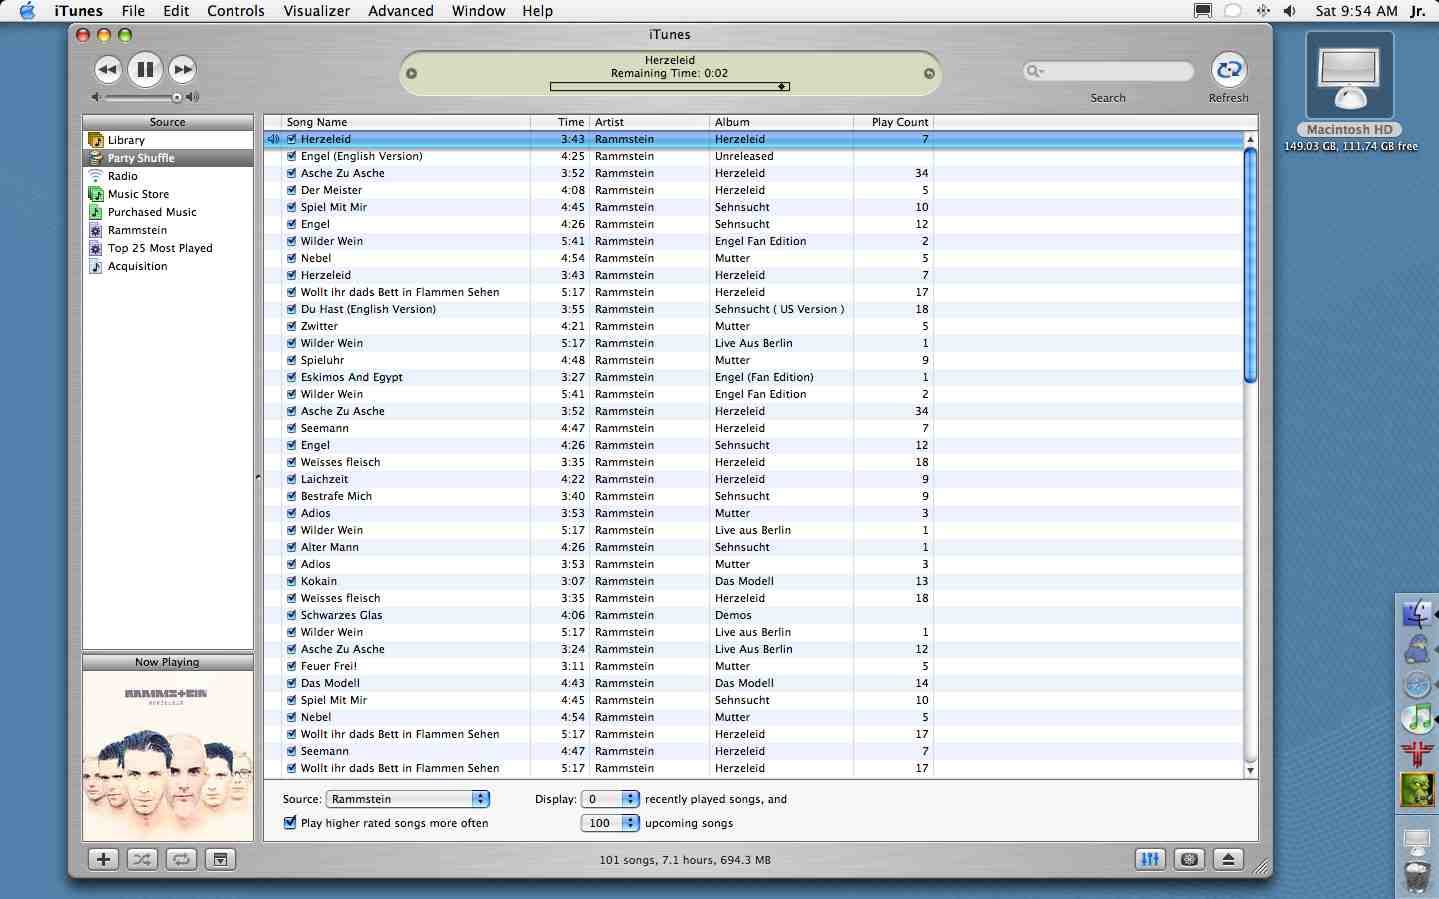Open the equalizer window icon
The width and height of the screenshot is (1439, 899).
[1150, 859]
